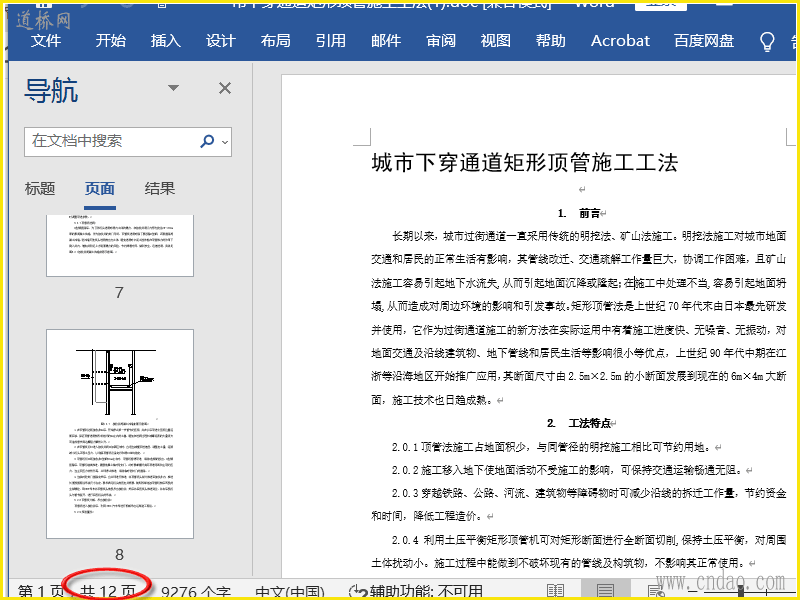Viewport: 800px width, 600px height.
Task: Switch to Print Layout view icon
Action: (606, 591)
